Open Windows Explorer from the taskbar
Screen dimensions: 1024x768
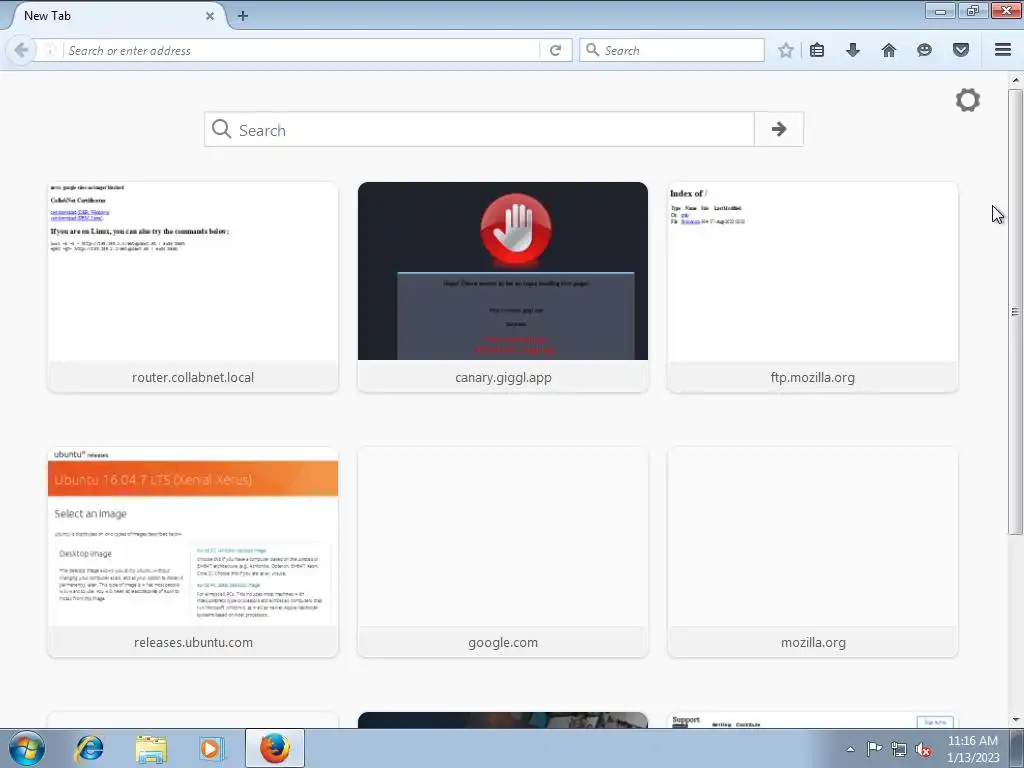[x=151, y=748]
